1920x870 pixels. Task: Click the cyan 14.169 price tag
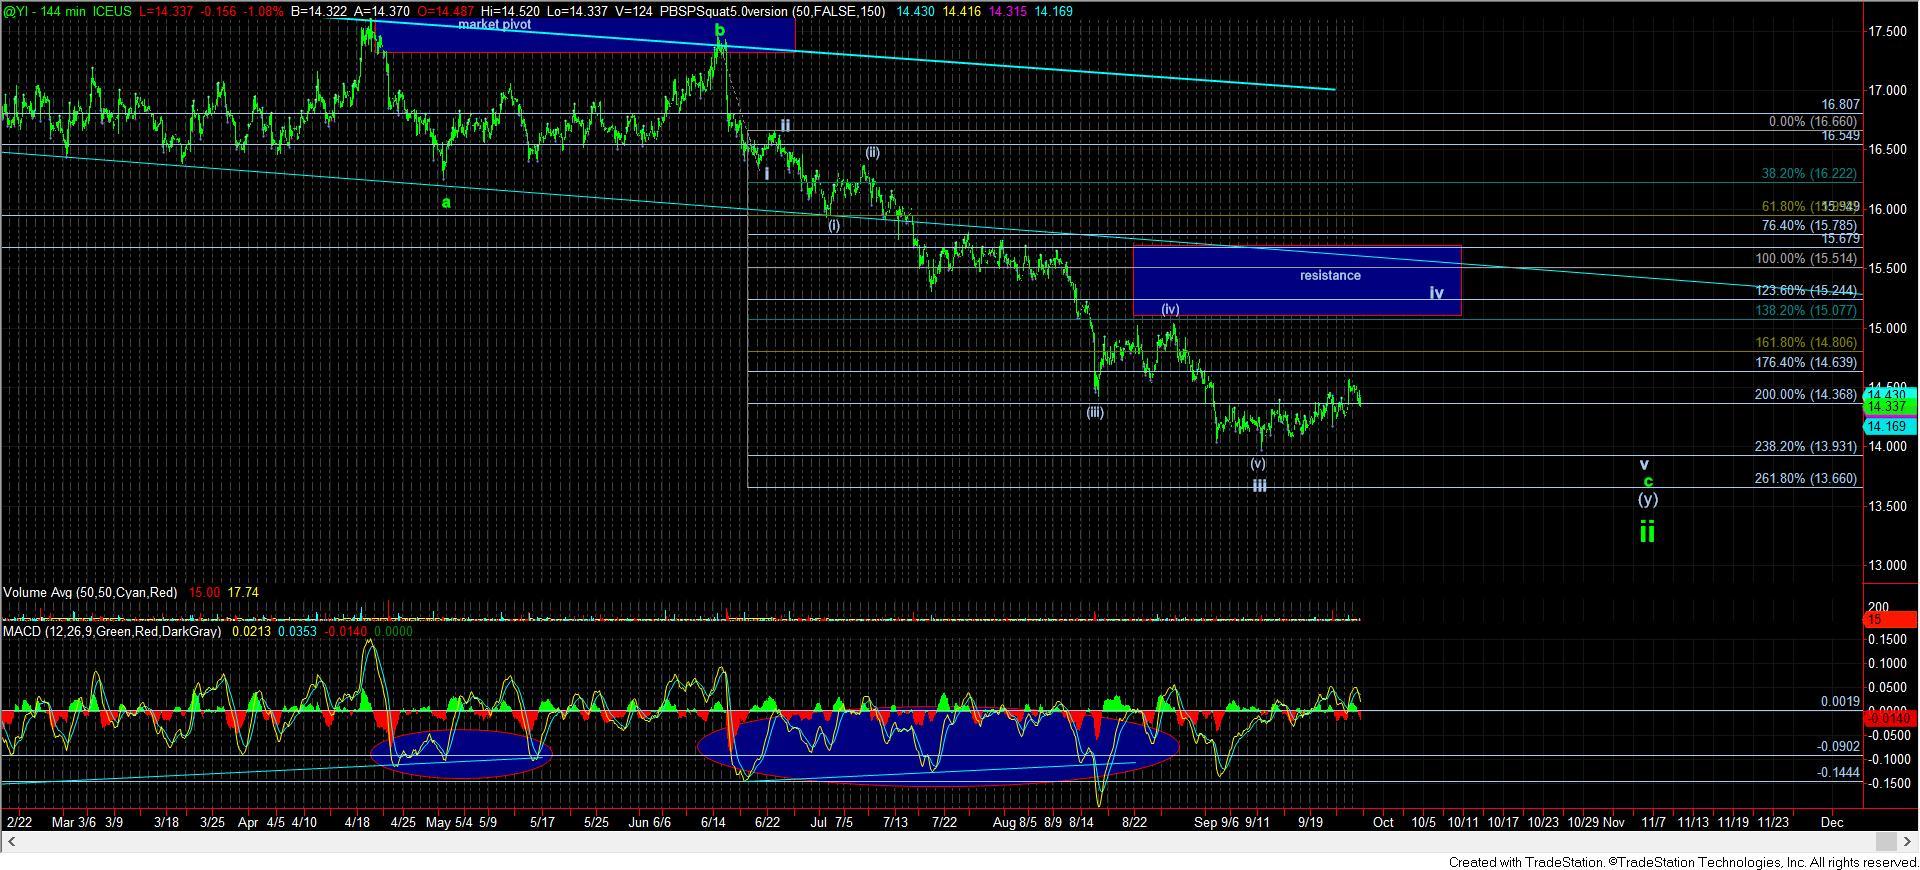coord(1887,427)
